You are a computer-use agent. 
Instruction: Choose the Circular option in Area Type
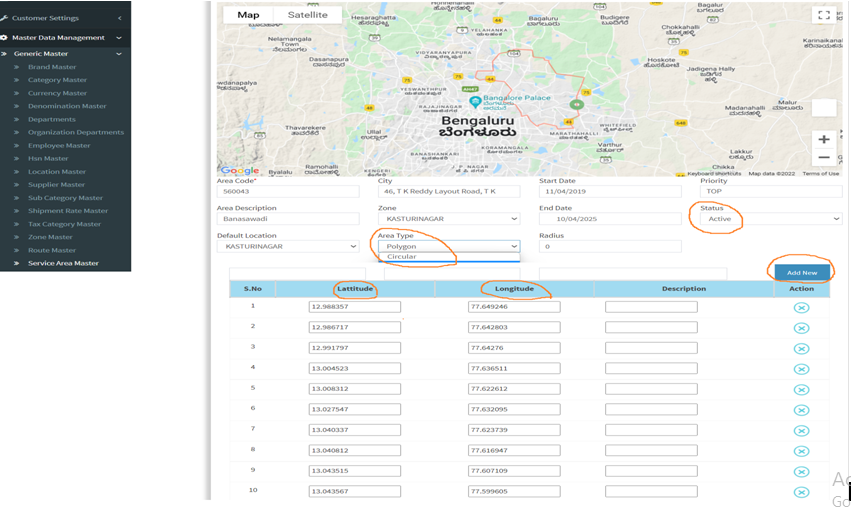[x=449, y=257]
